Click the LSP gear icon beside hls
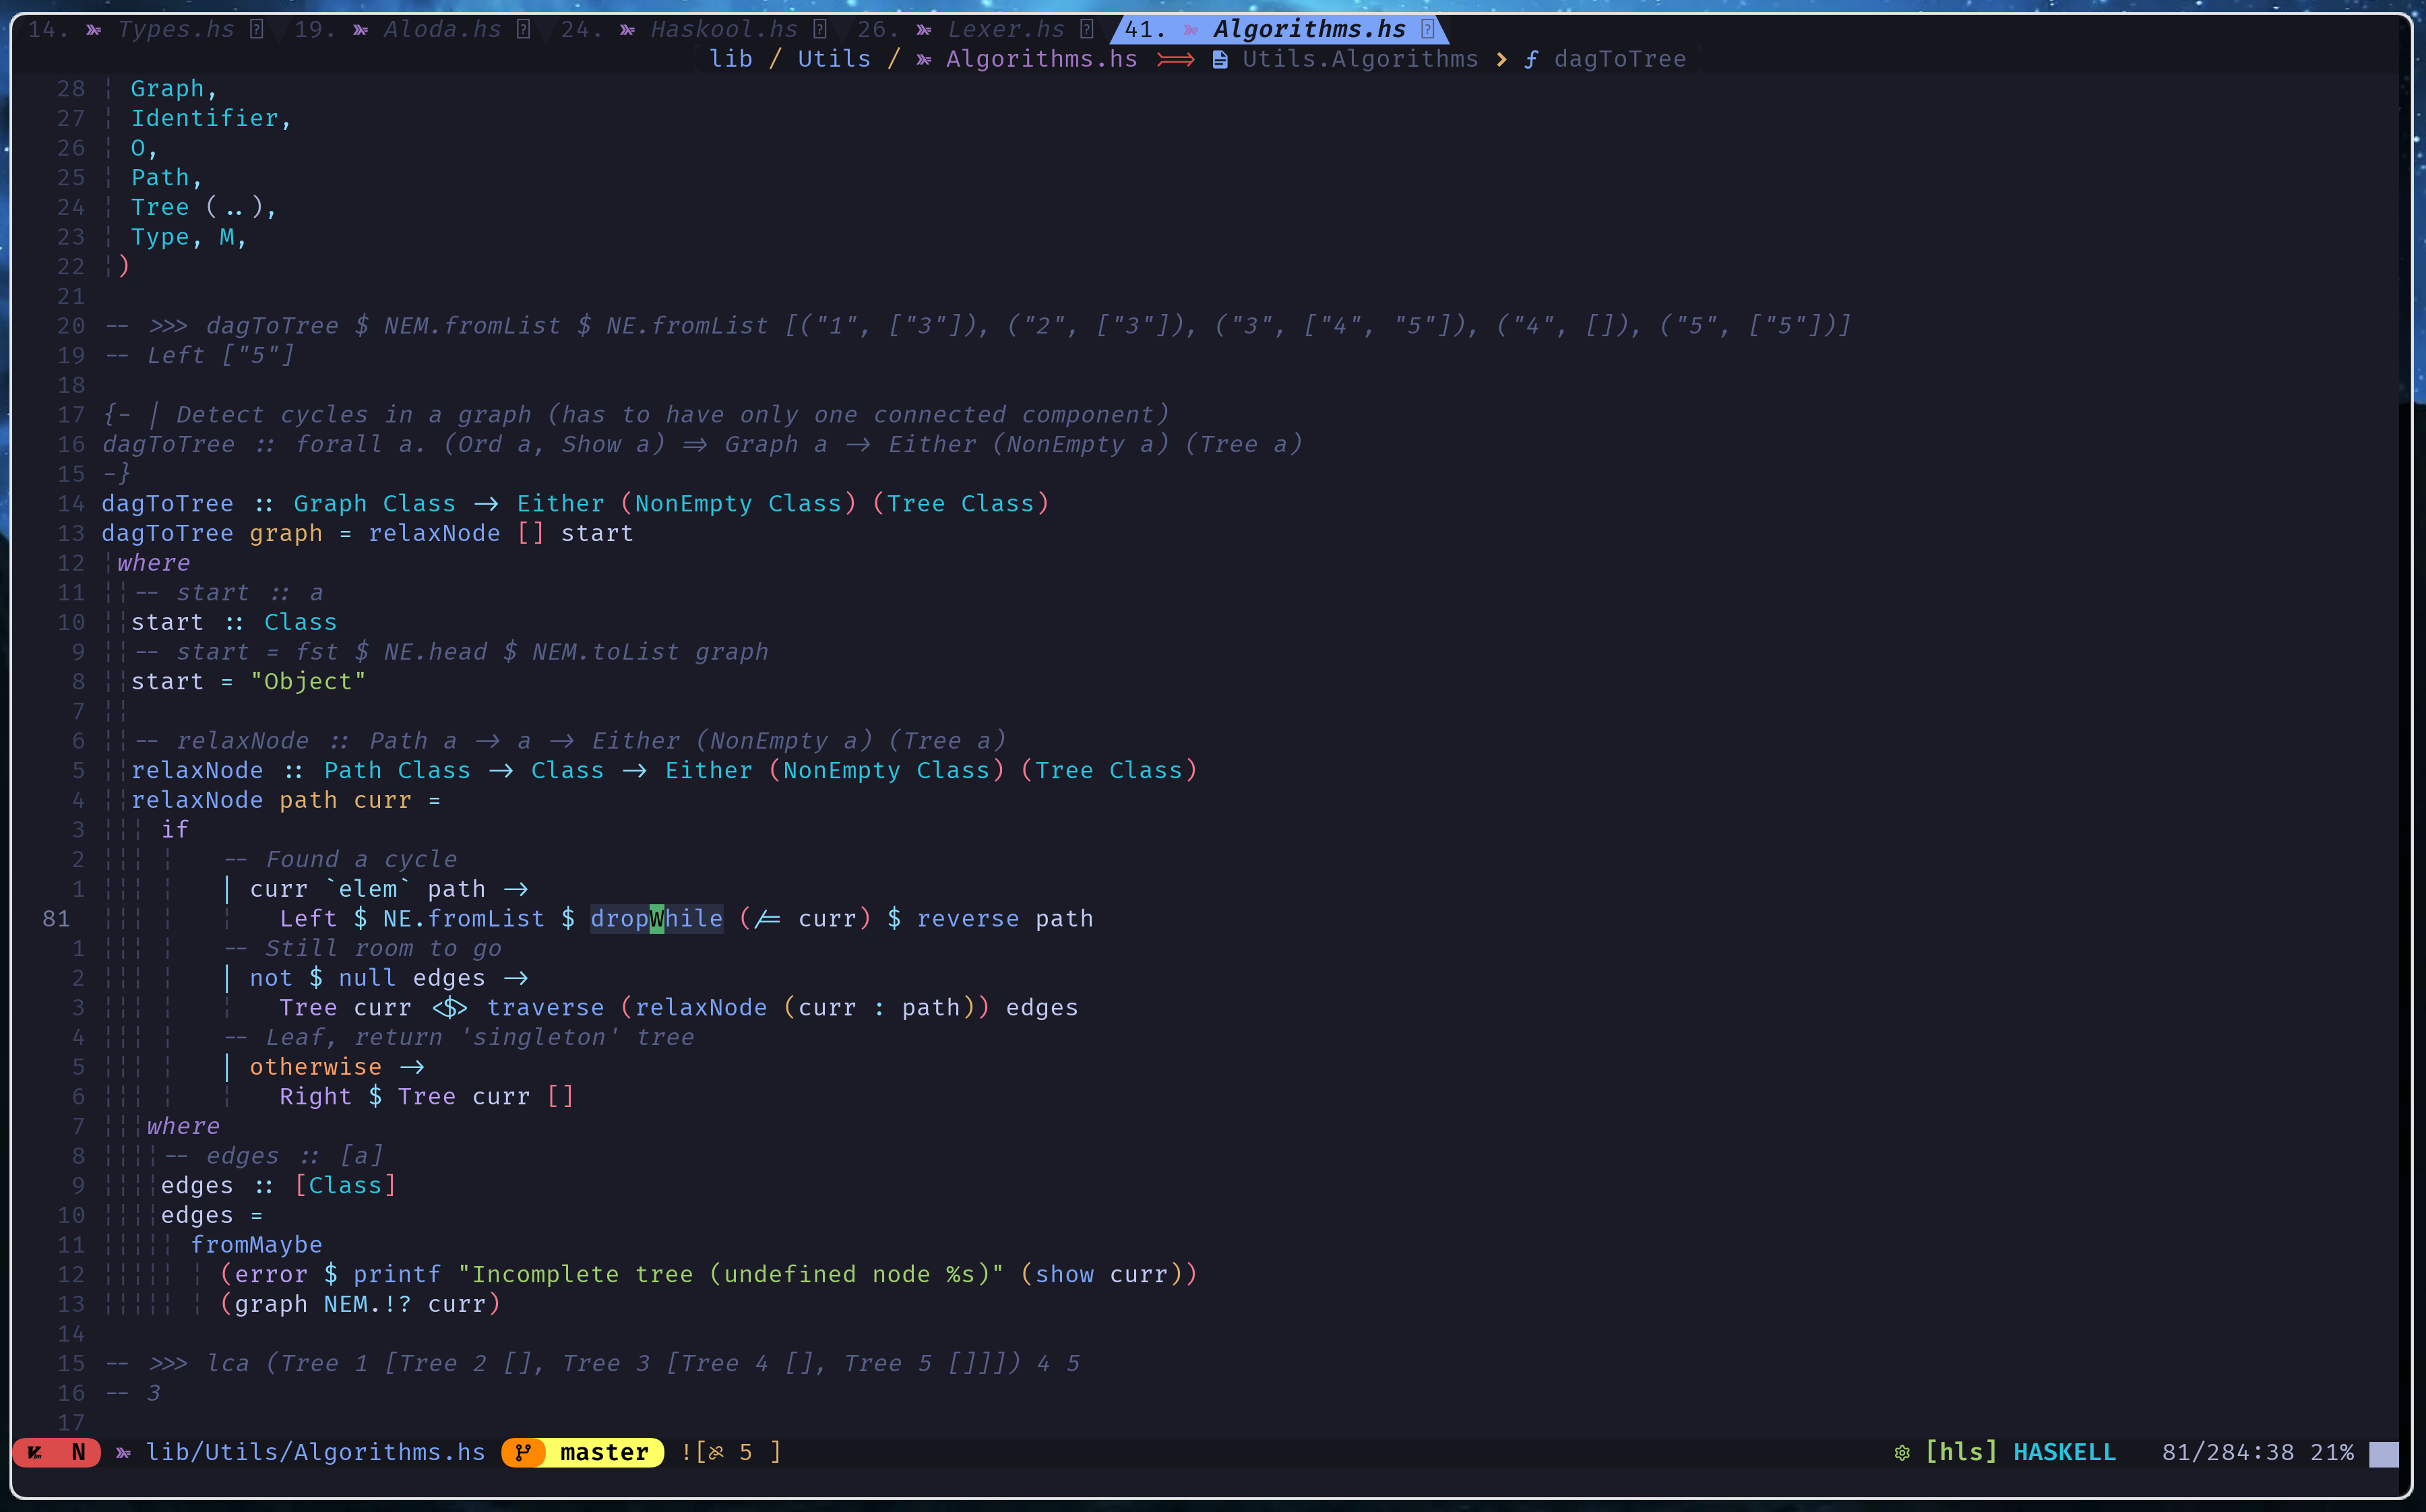Viewport: 2426px width, 1512px height. coord(1902,1452)
